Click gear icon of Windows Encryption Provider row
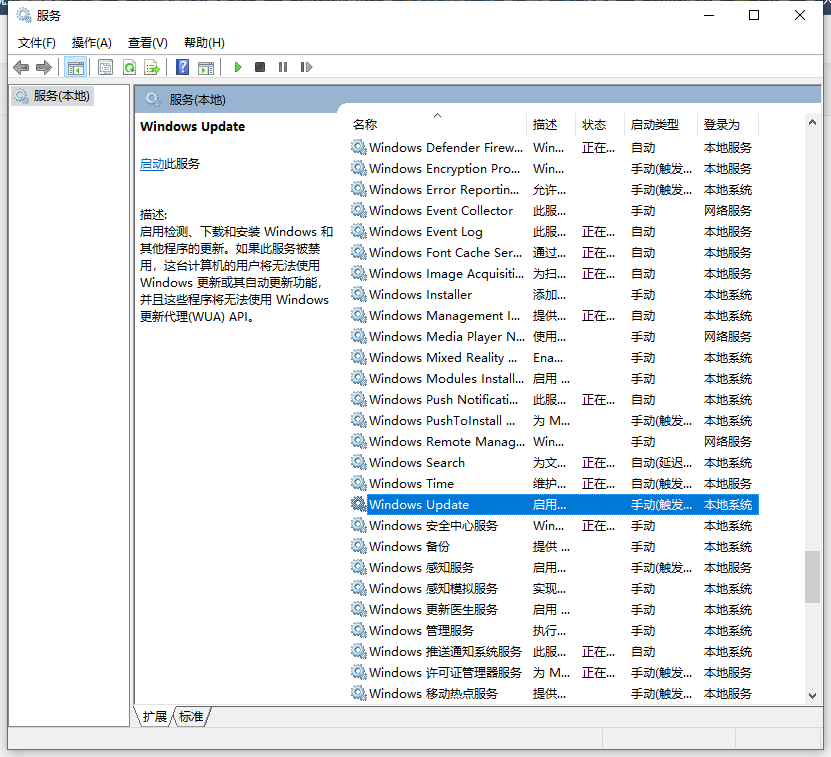The height and width of the screenshot is (757, 831). pos(359,169)
